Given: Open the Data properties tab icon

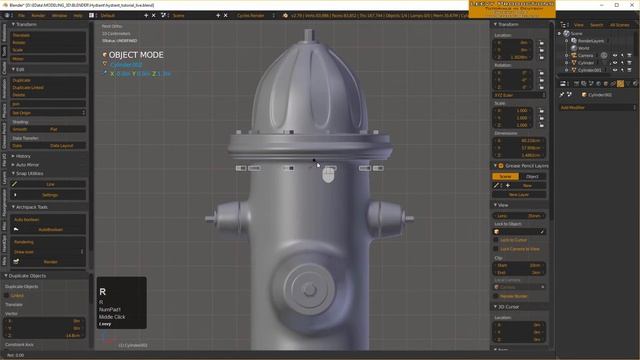Looking at the screenshot, I should coord(628,84).
